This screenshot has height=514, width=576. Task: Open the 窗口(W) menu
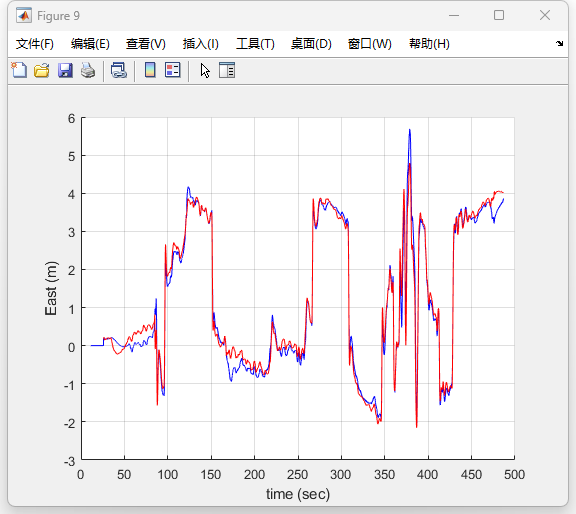pyautogui.click(x=369, y=44)
